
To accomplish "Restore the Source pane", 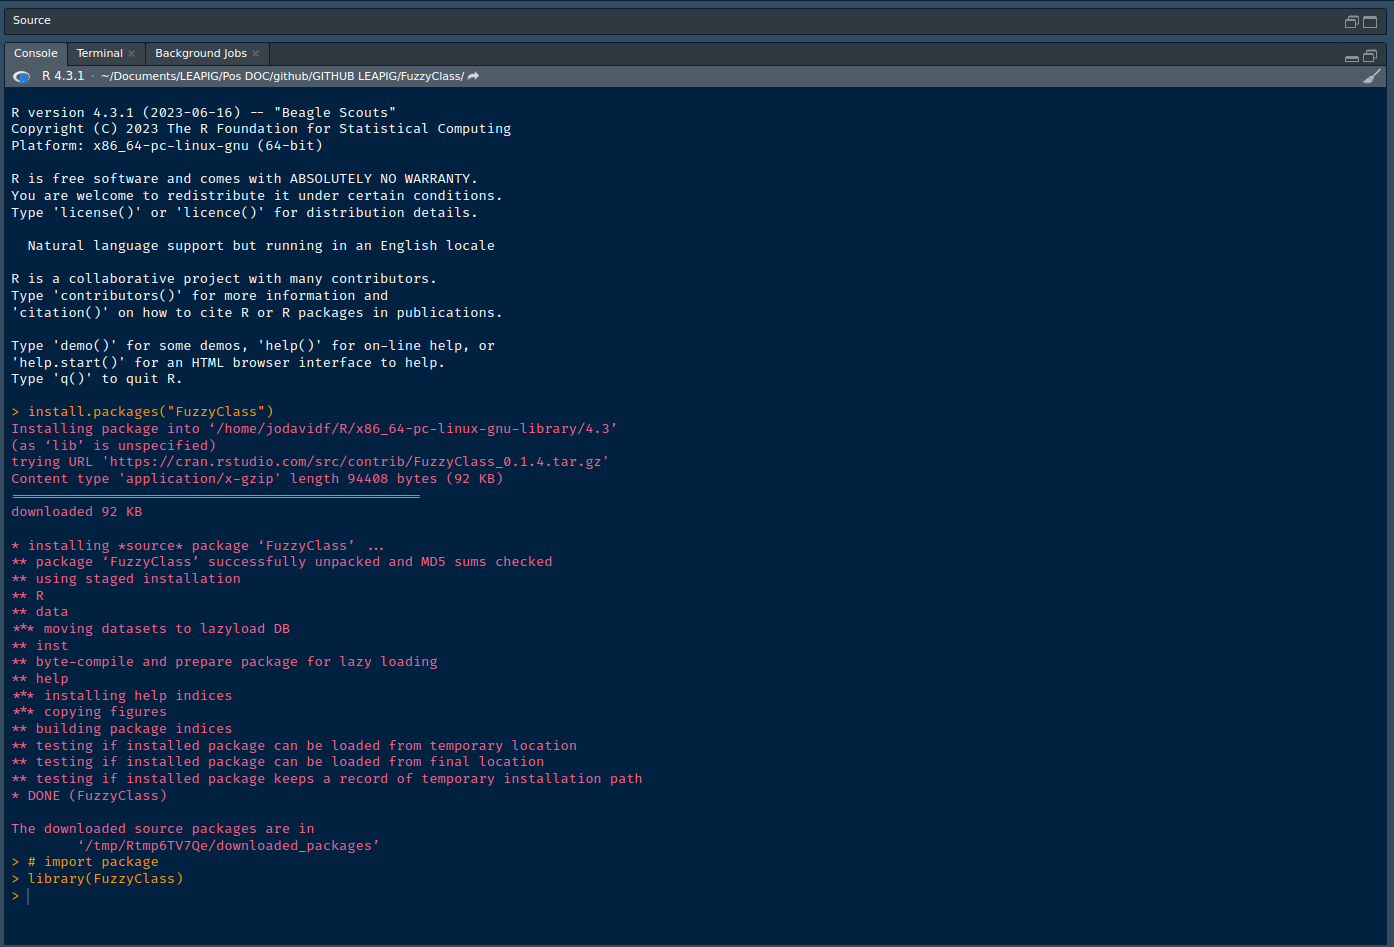I will [x=1351, y=21].
